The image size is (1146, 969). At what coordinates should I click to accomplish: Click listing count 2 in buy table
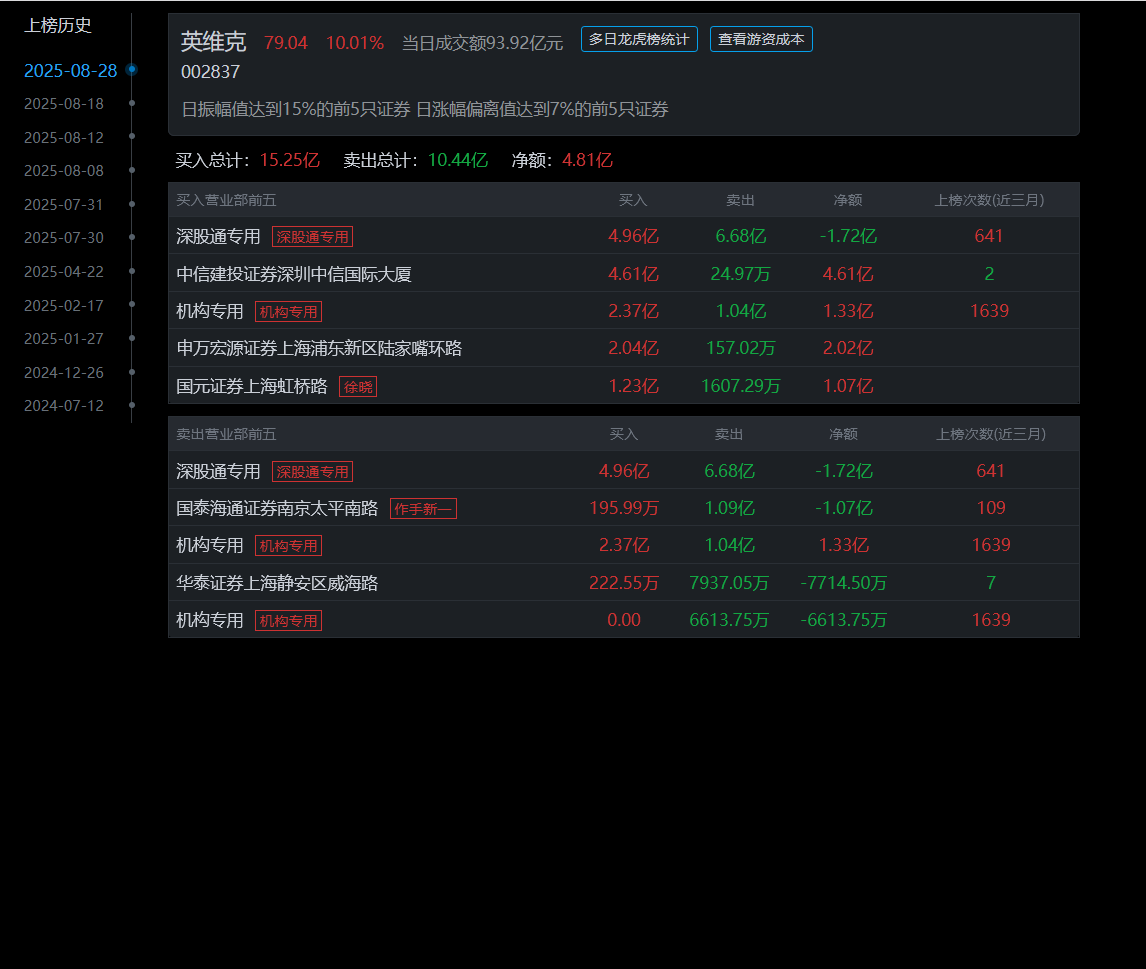[x=989, y=273]
